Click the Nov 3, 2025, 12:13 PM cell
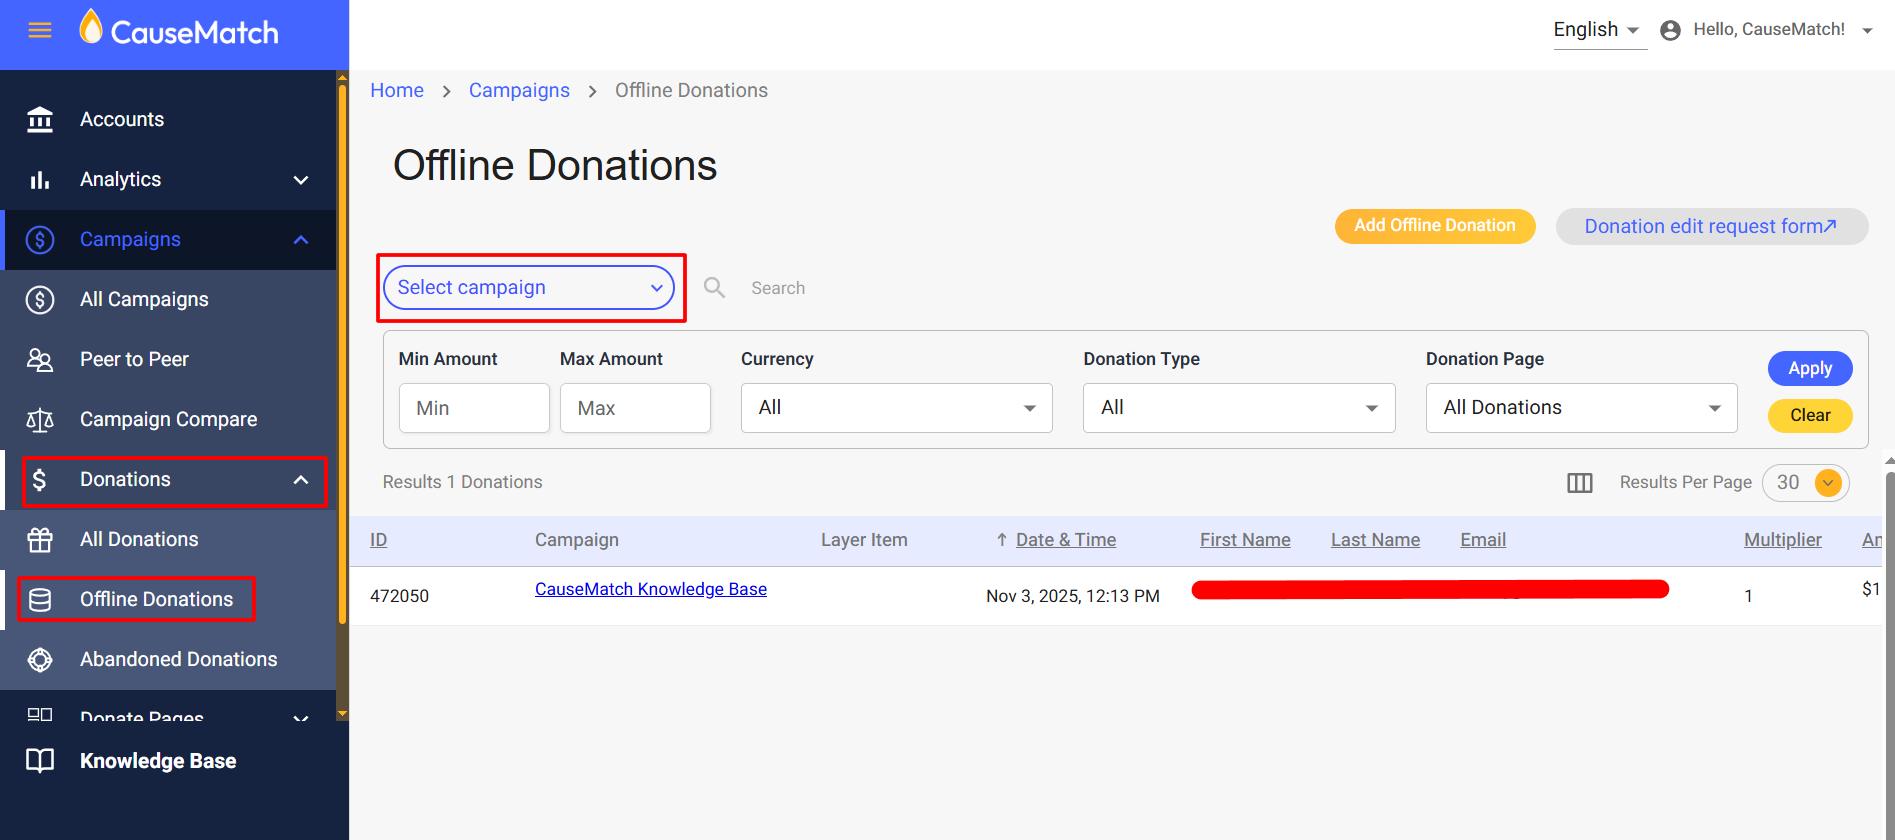 click(1073, 596)
